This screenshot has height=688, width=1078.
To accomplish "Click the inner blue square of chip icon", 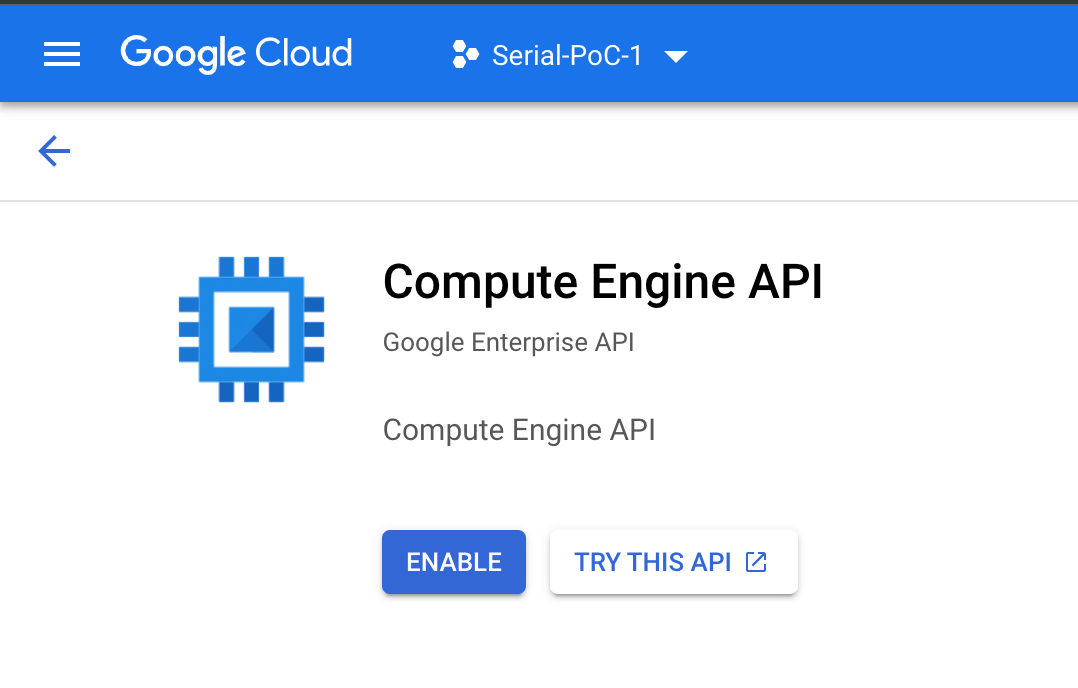I will tap(252, 329).
